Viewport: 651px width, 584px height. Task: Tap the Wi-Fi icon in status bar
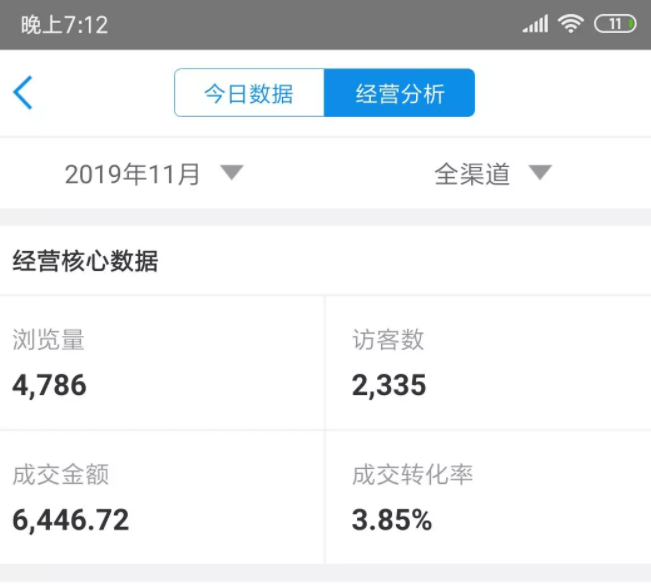pos(571,24)
